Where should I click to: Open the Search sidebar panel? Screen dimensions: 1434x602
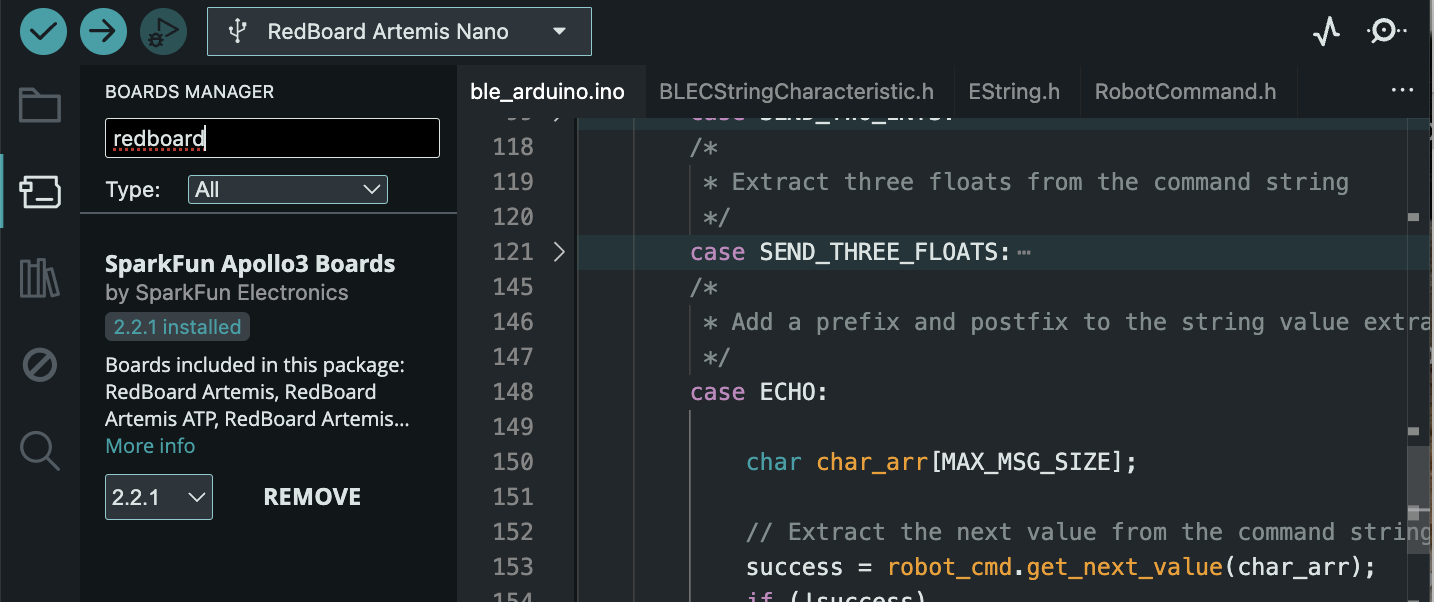(40, 451)
